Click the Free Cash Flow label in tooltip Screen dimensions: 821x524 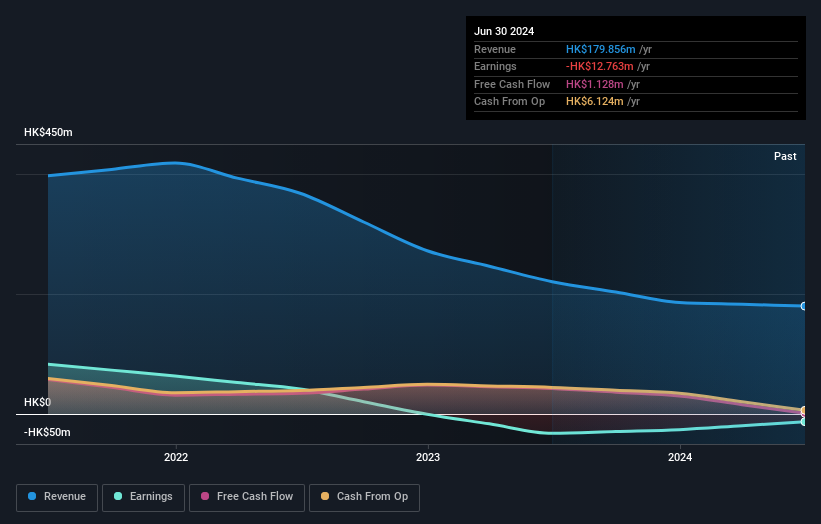pos(512,84)
